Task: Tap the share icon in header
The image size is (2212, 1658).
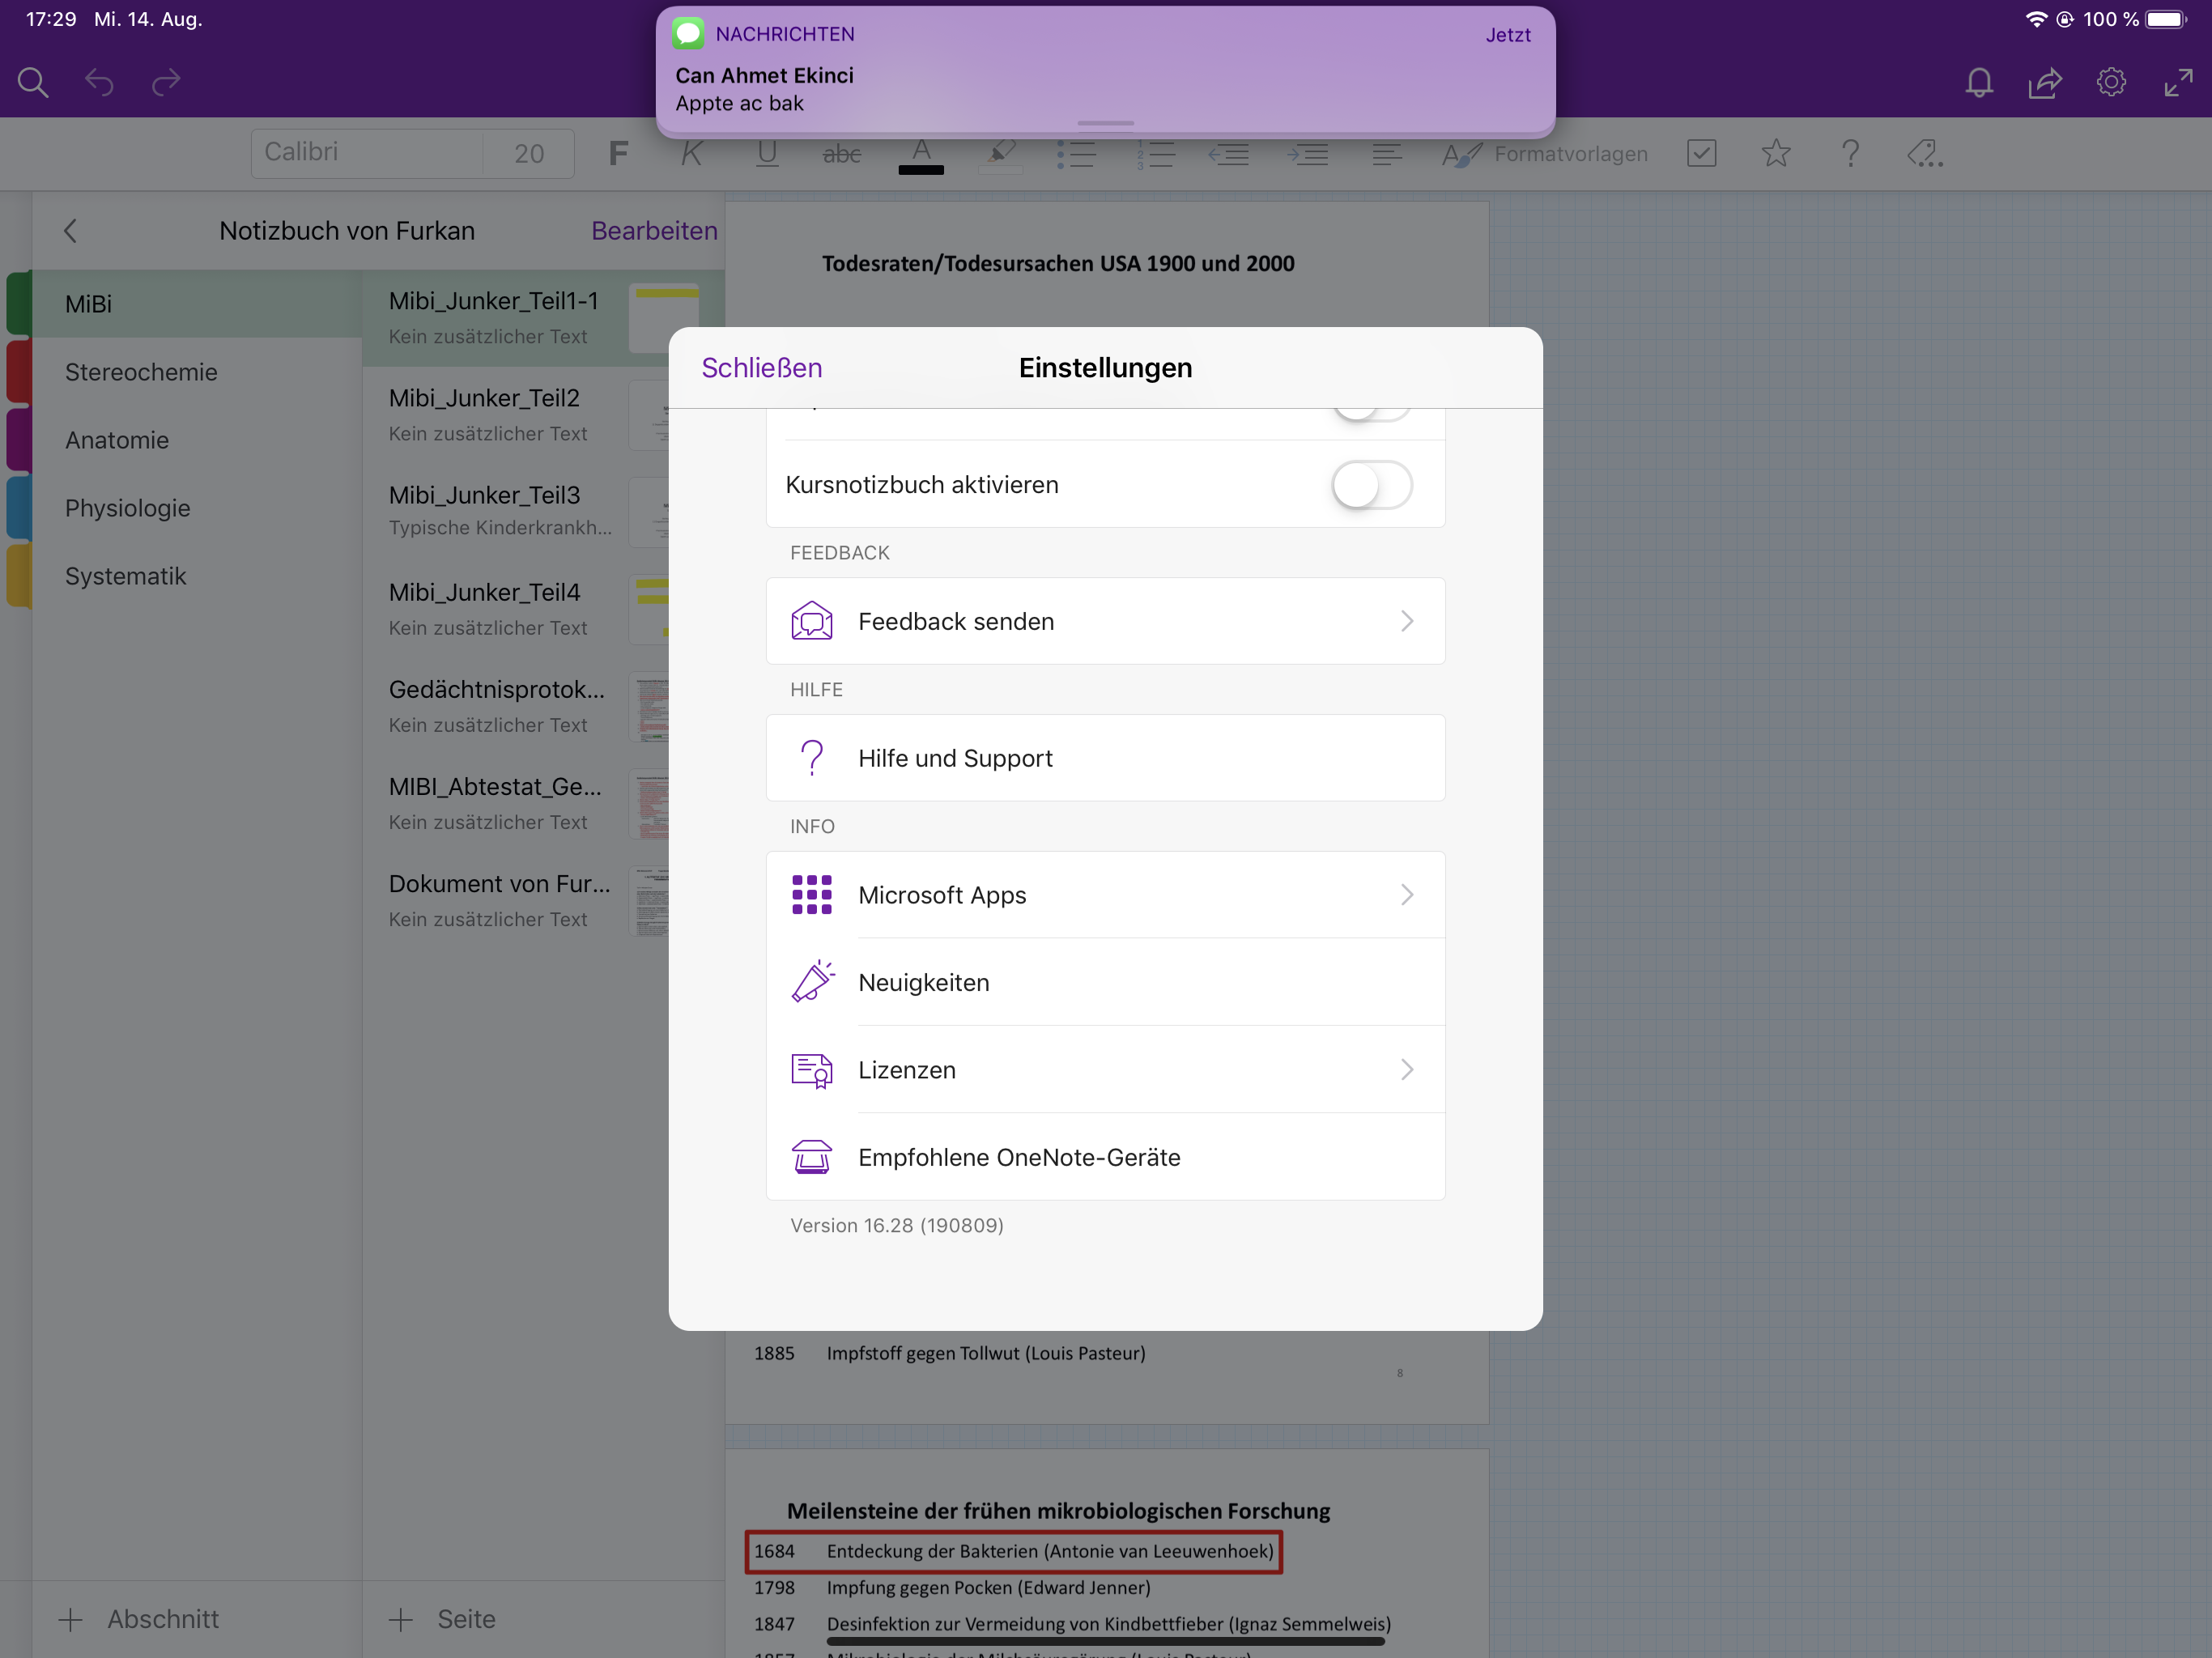Action: tap(2045, 82)
